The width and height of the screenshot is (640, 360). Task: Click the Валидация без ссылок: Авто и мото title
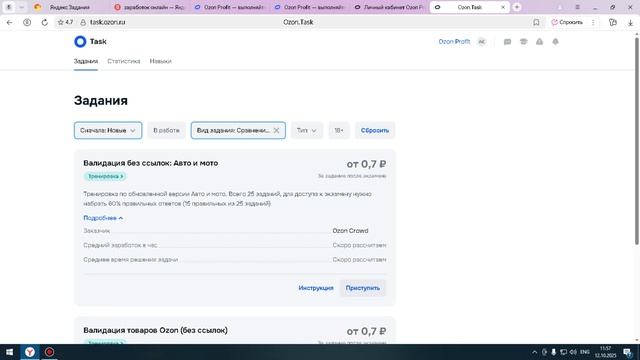click(x=151, y=163)
